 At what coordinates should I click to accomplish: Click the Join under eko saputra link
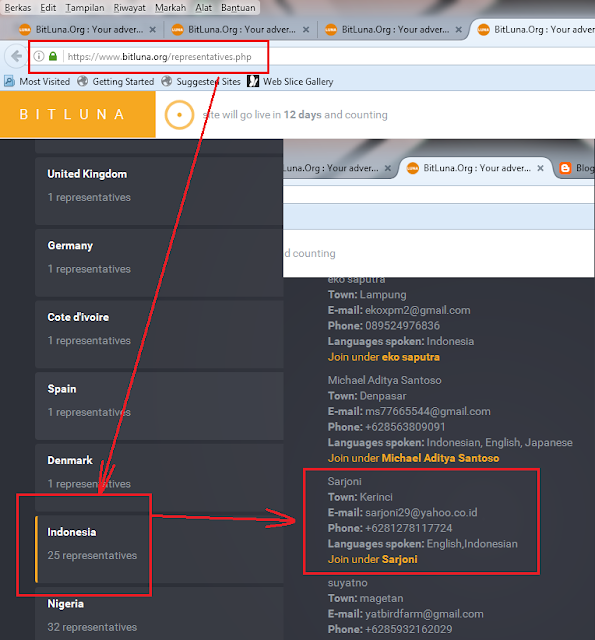click(x=384, y=357)
